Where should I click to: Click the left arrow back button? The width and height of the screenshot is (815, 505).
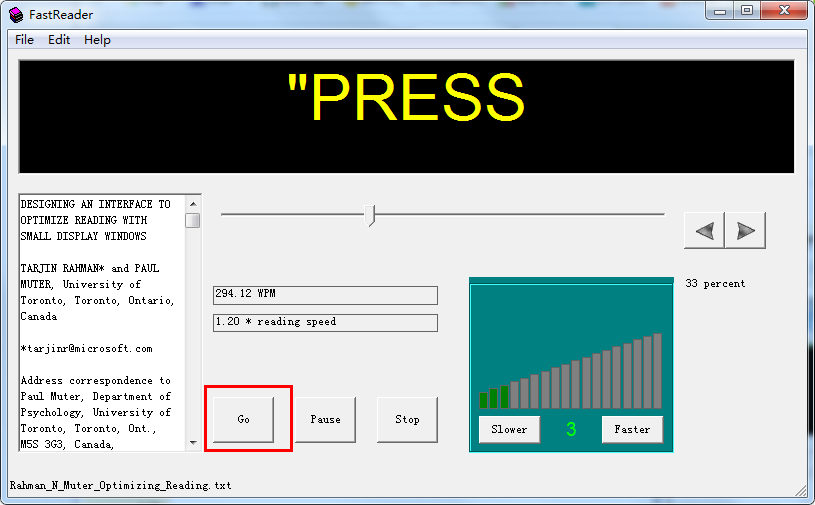704,230
